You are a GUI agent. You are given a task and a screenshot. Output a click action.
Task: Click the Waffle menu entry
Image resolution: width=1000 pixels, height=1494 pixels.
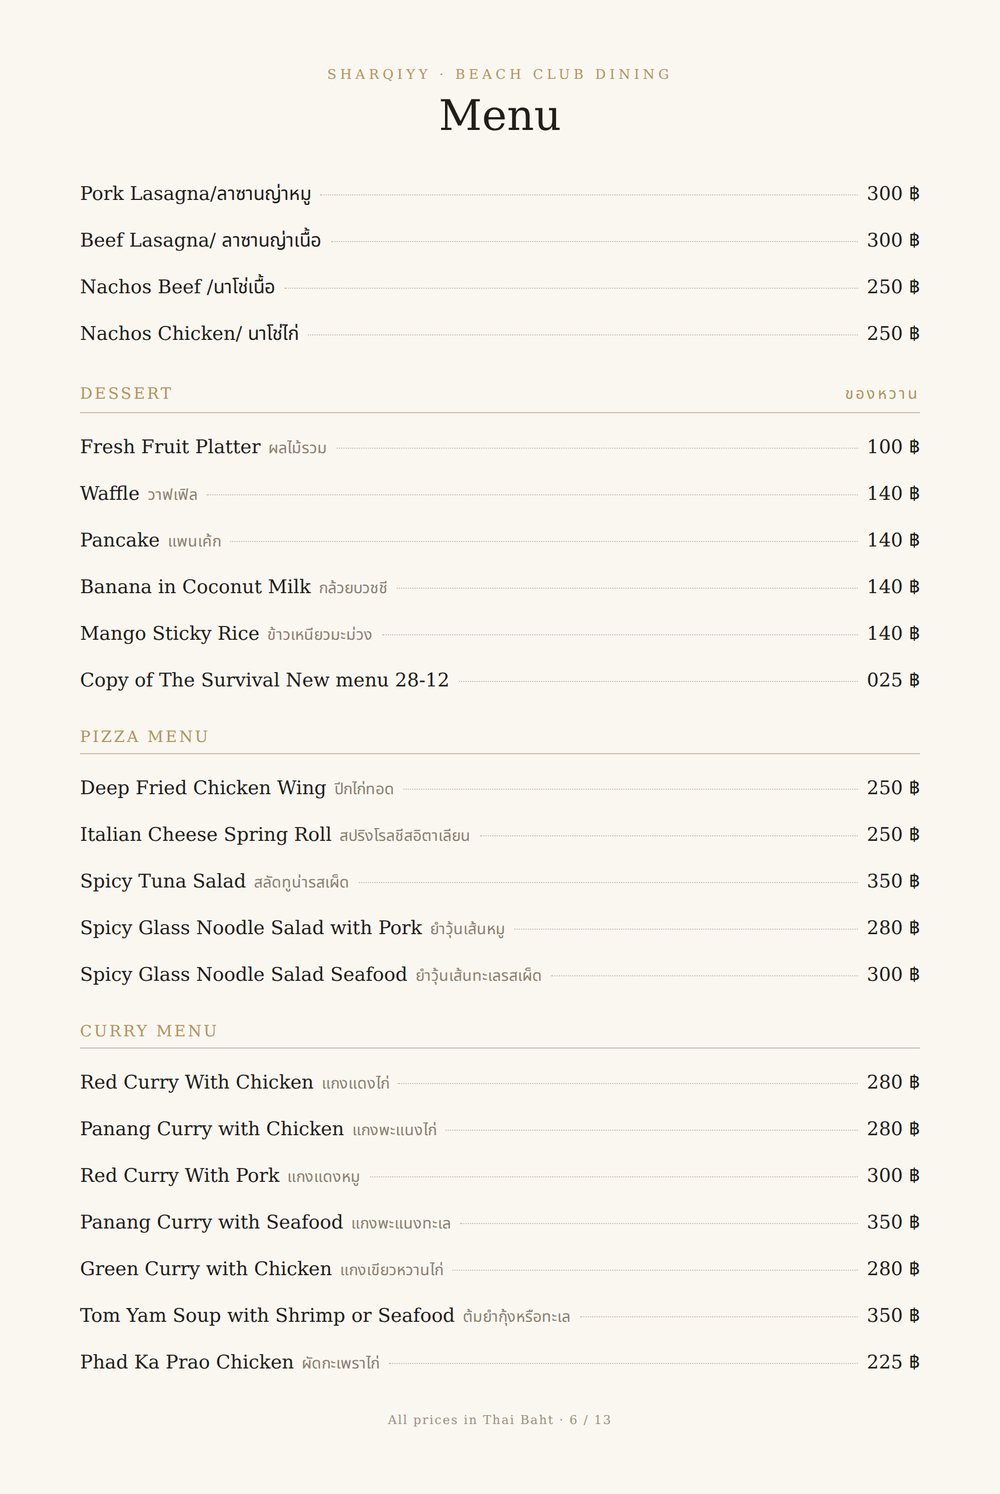(499, 493)
